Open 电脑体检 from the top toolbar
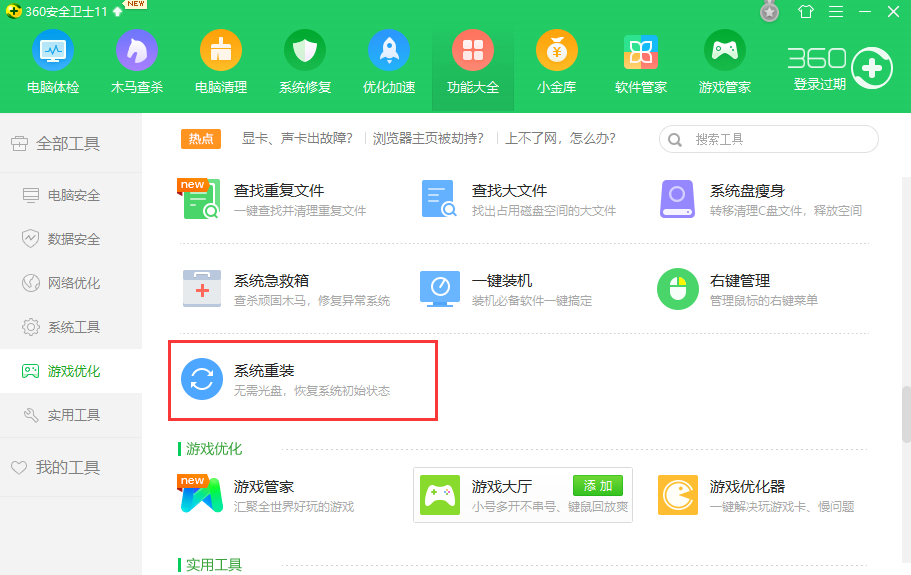 (53, 62)
